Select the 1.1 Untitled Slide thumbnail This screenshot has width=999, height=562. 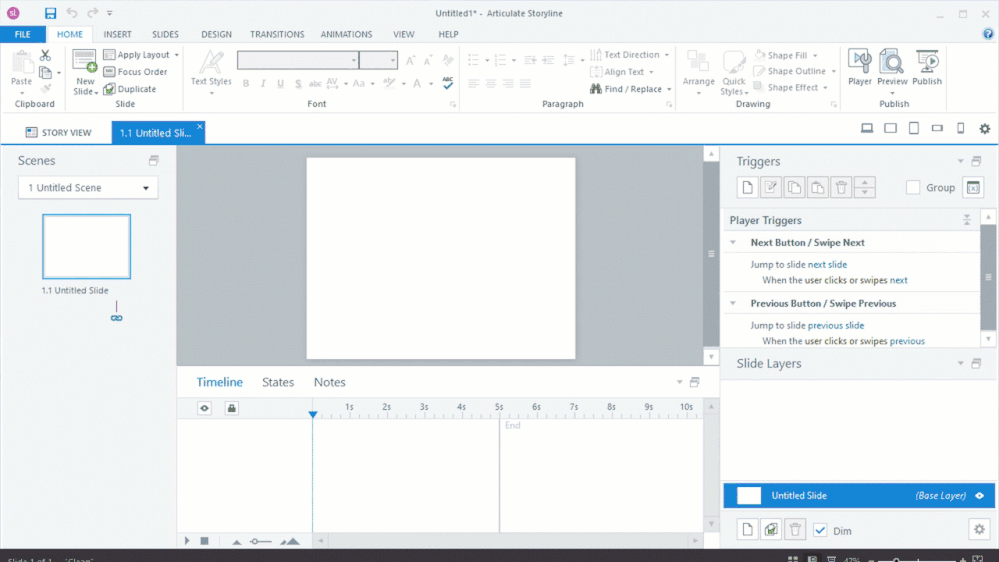[86, 246]
